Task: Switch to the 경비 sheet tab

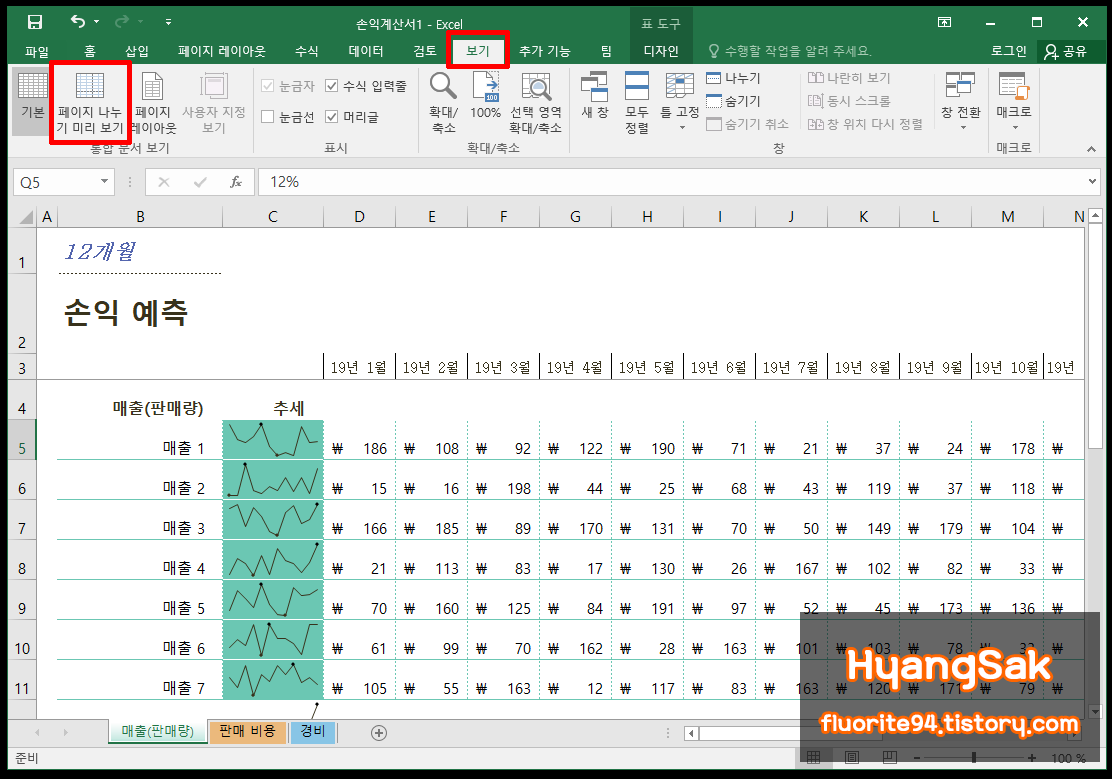Action: [x=313, y=731]
